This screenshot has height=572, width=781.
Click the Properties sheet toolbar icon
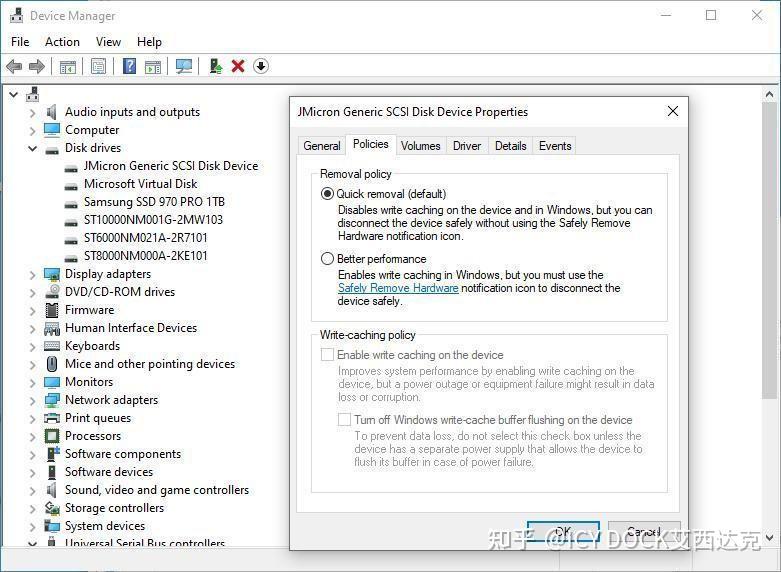(x=99, y=66)
